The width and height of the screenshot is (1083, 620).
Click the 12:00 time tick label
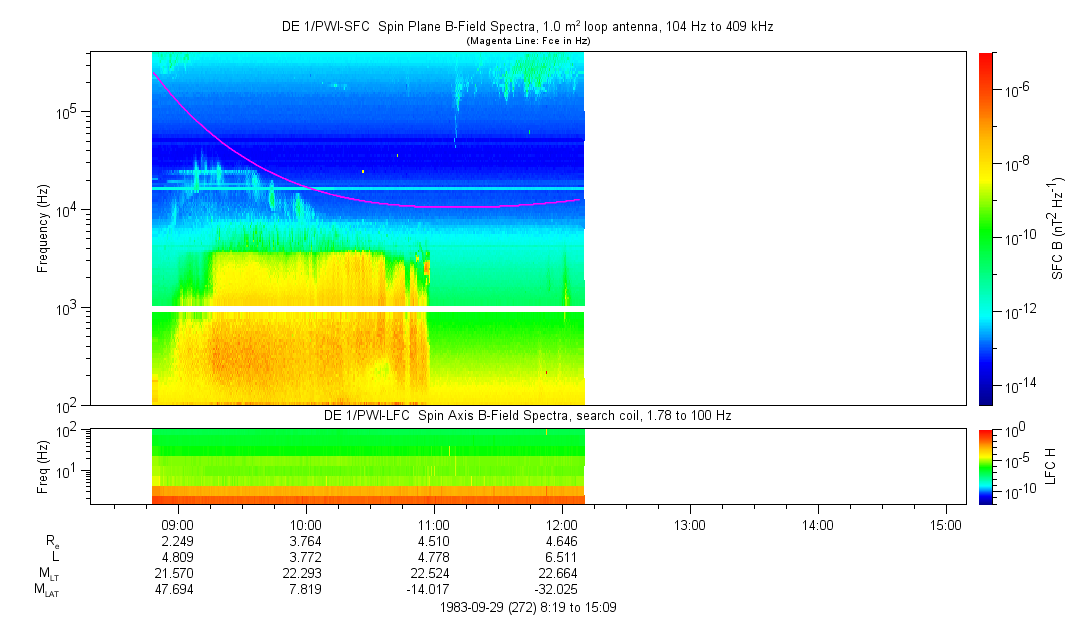pos(562,524)
